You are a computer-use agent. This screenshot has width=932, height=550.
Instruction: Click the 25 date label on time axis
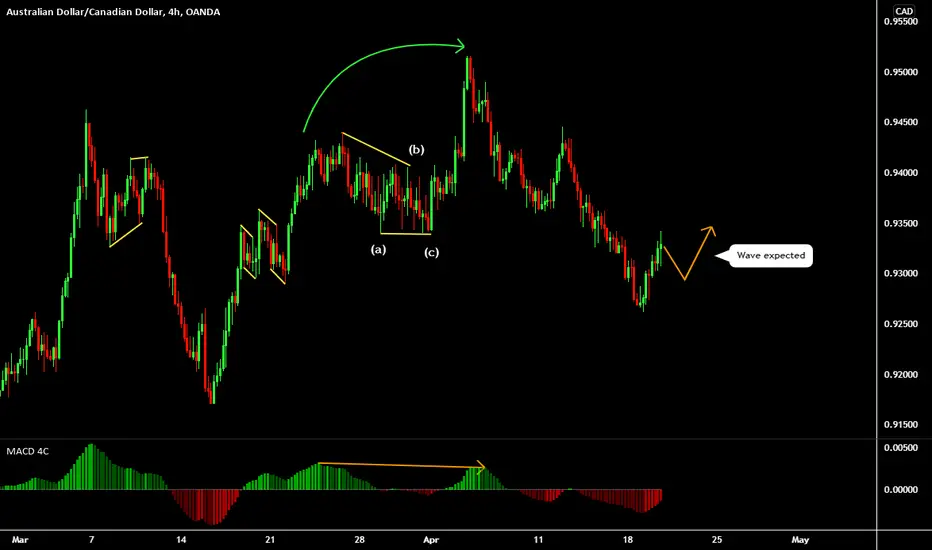pyautogui.click(x=717, y=540)
